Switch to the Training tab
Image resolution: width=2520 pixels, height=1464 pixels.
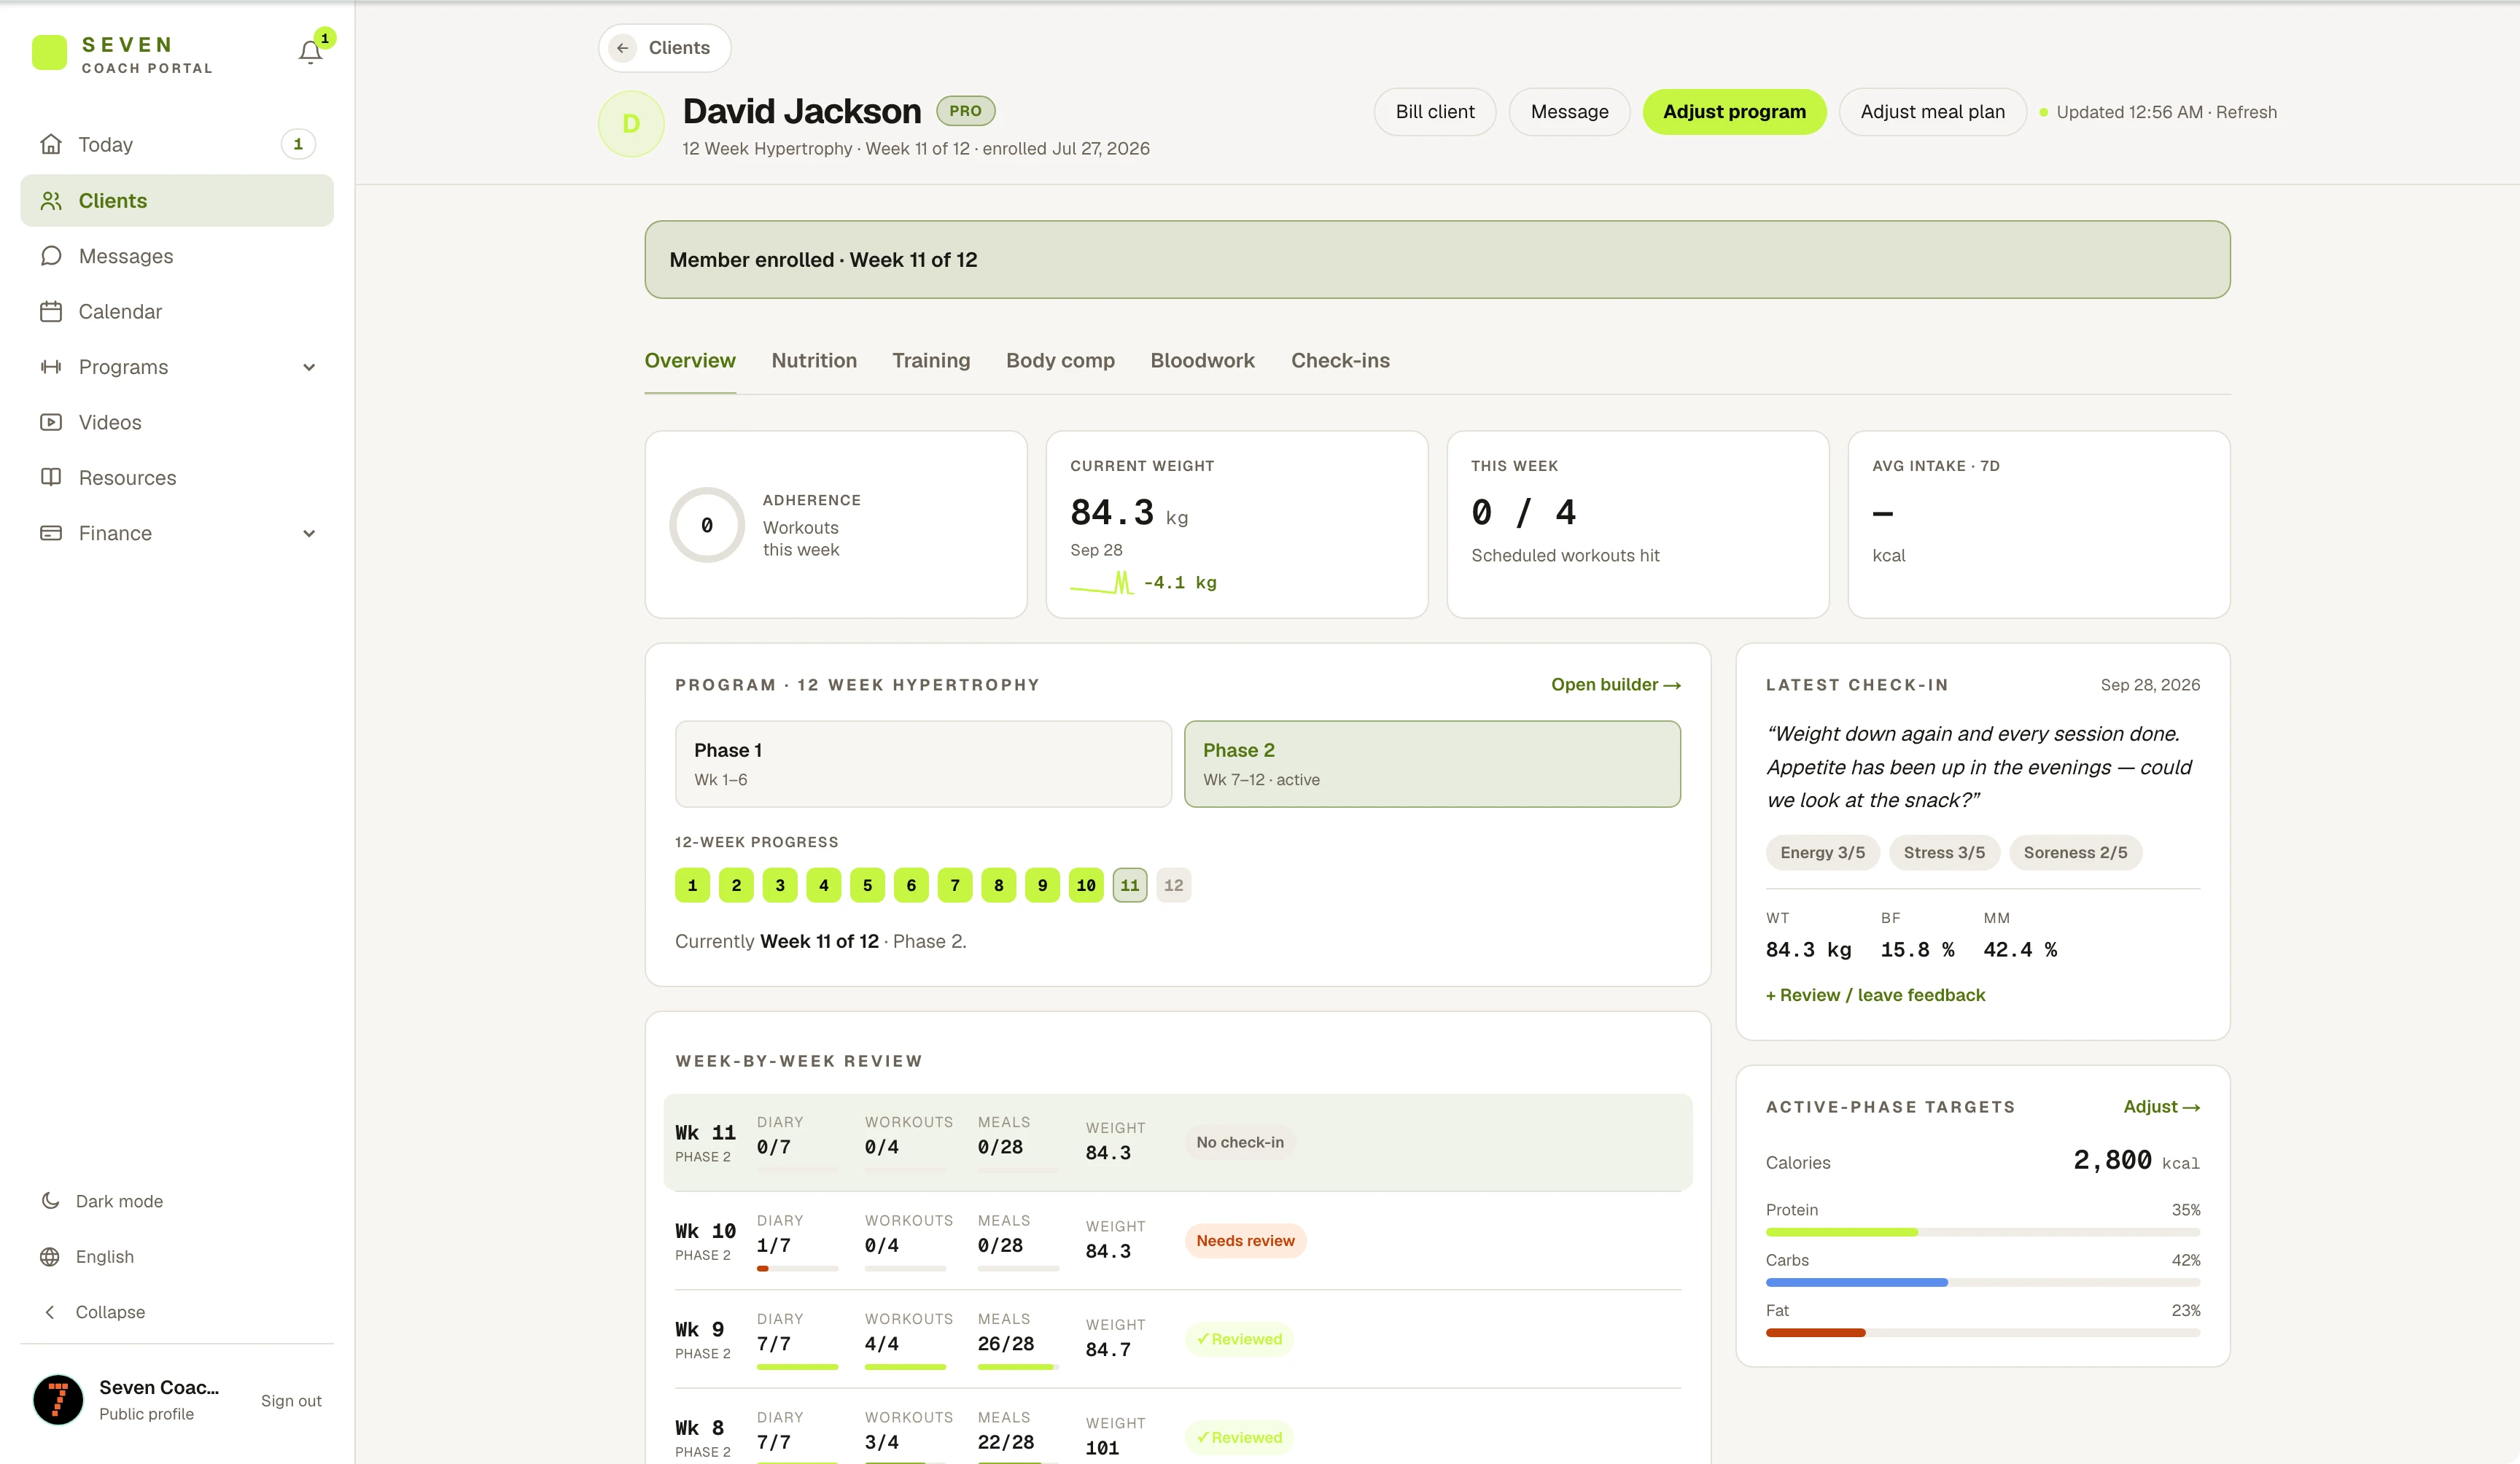[x=931, y=360]
